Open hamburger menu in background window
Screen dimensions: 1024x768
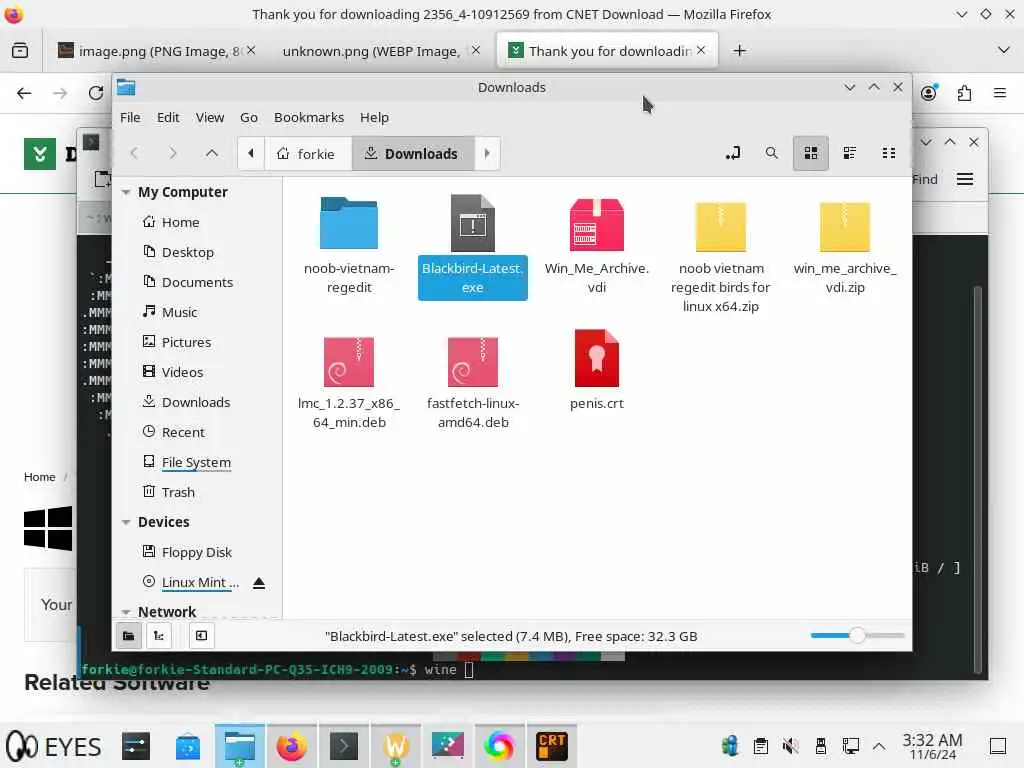click(965, 180)
